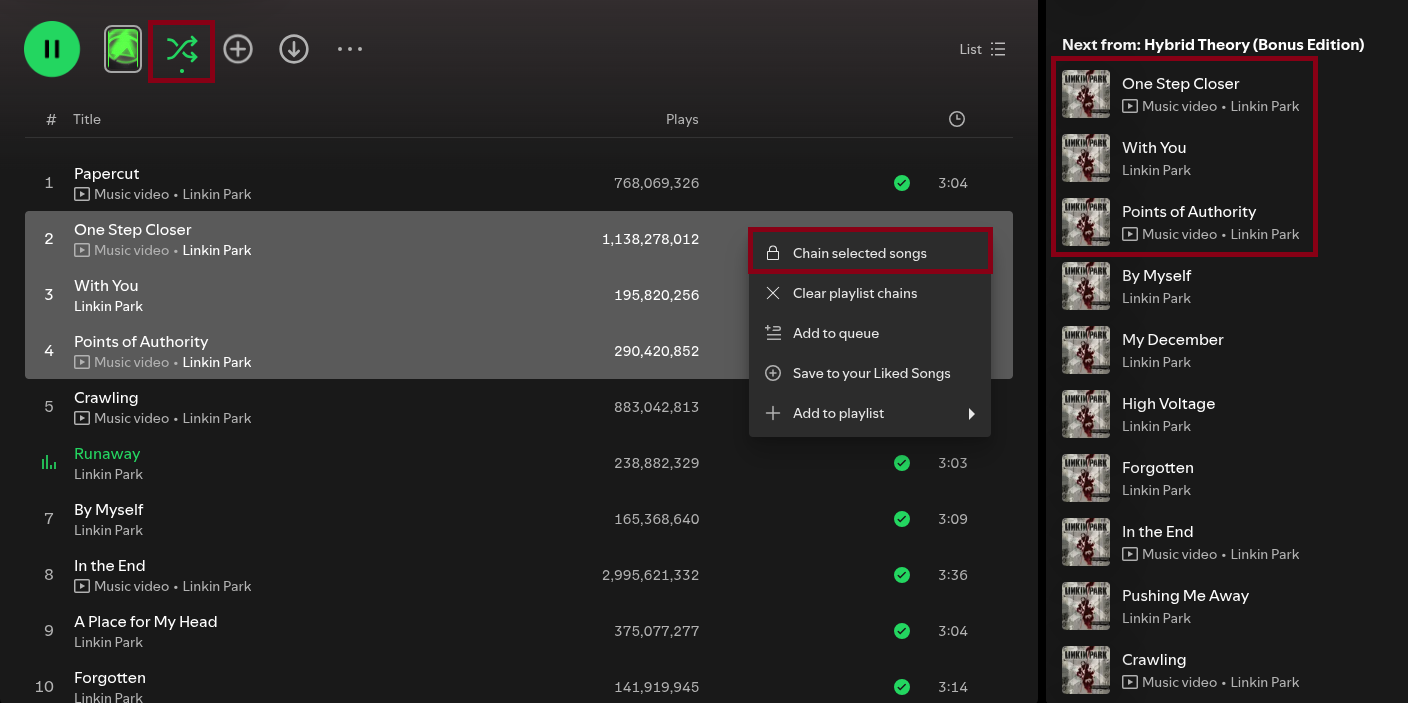
Task: Toggle the saved checkmark for In the End
Action: click(x=902, y=575)
